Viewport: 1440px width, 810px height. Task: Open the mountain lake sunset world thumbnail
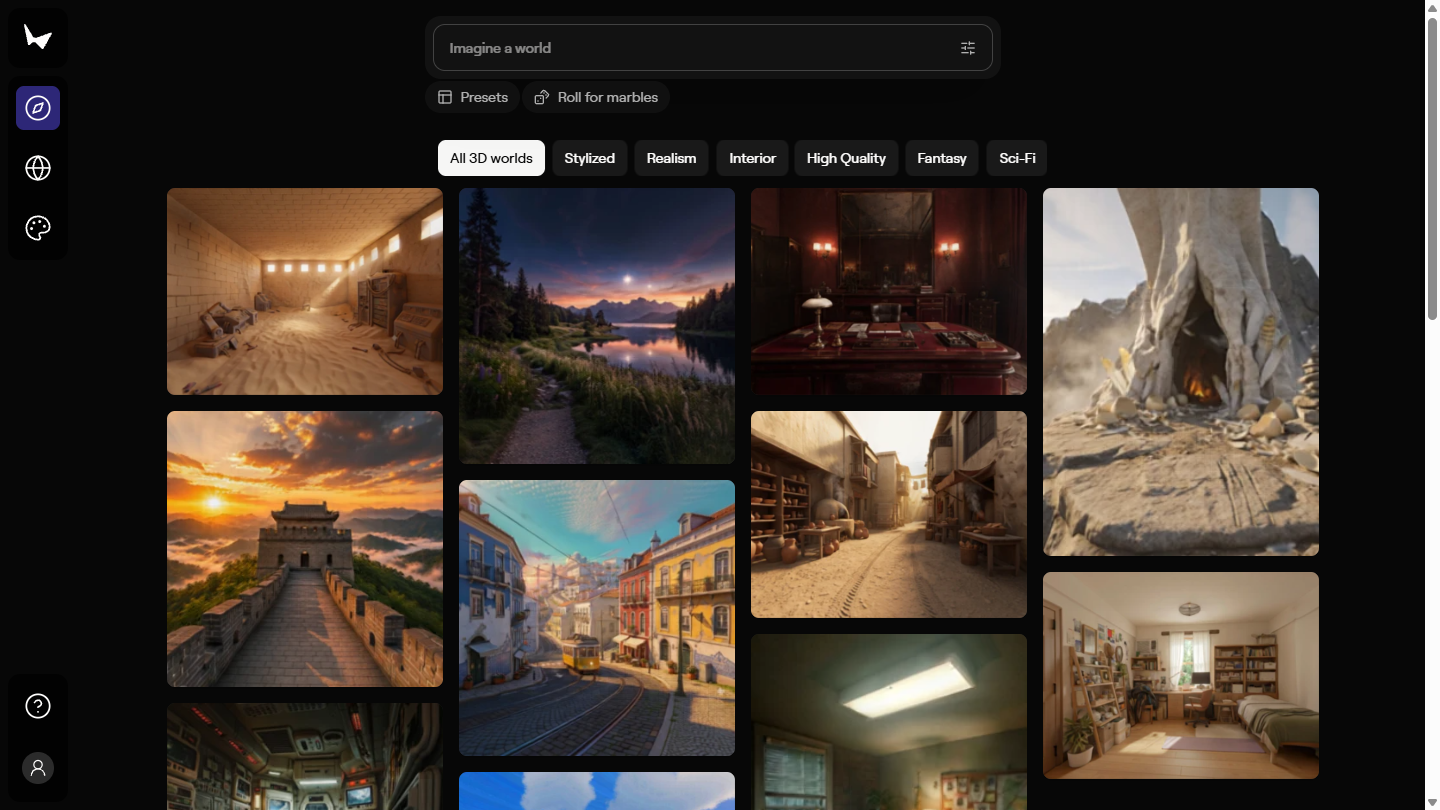click(597, 326)
